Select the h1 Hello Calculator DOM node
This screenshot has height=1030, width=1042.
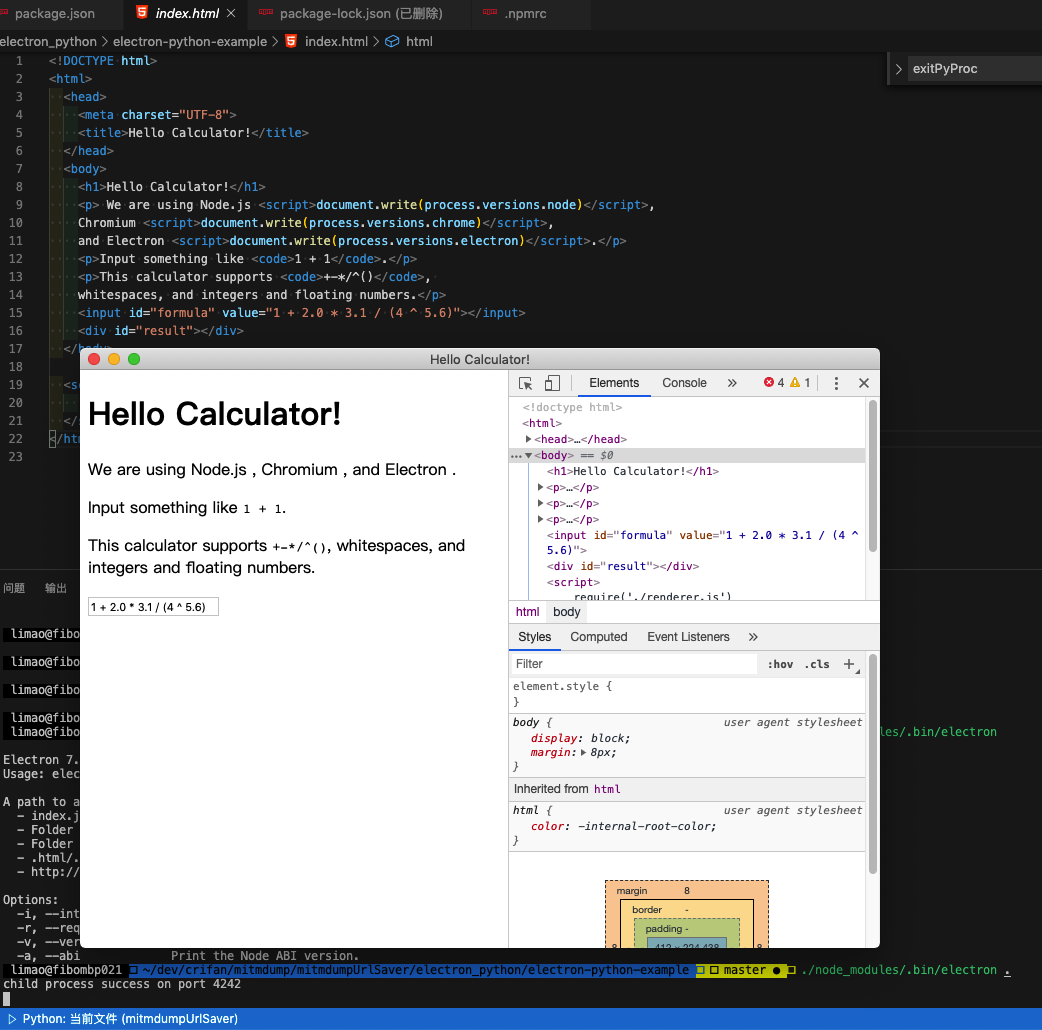633,471
